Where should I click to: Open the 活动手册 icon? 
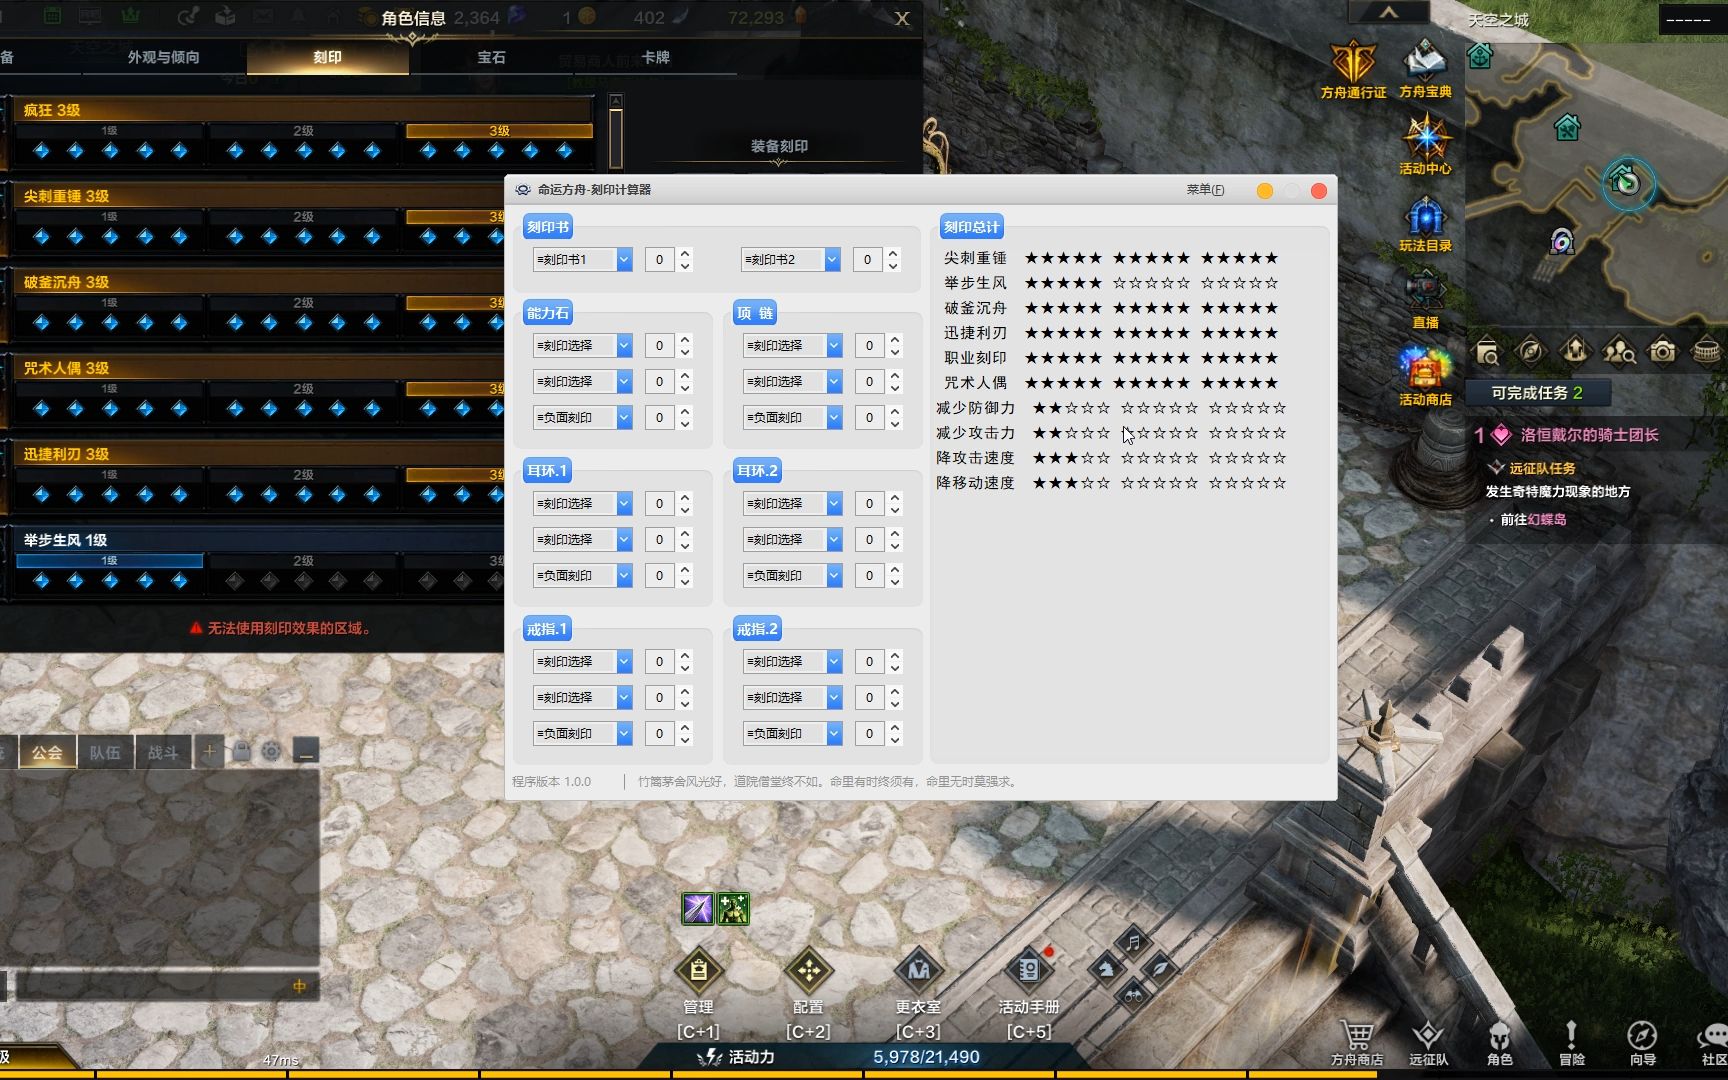tap(1028, 970)
